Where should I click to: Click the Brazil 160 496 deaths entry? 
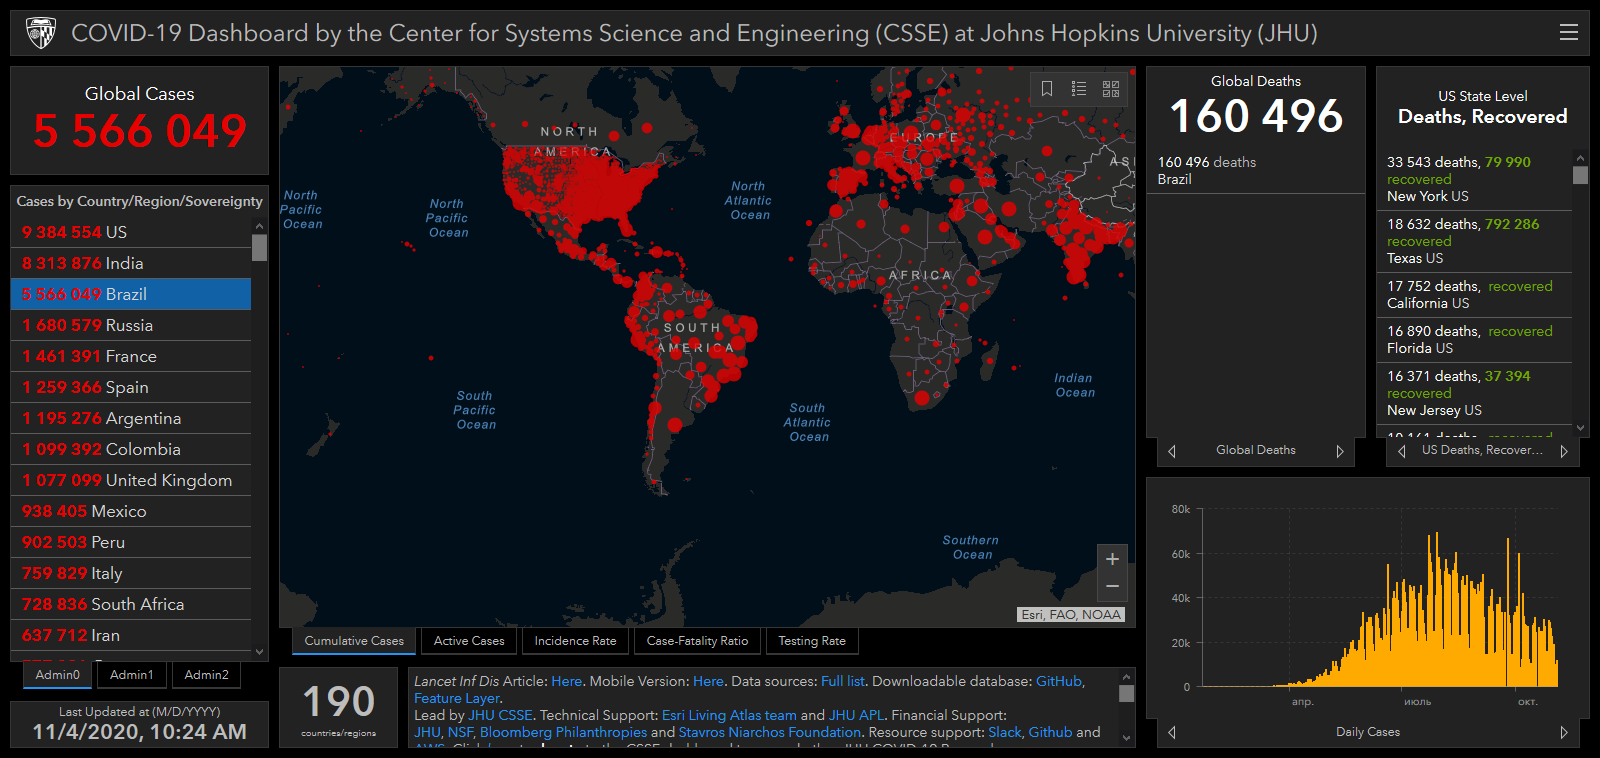[x=1256, y=171]
